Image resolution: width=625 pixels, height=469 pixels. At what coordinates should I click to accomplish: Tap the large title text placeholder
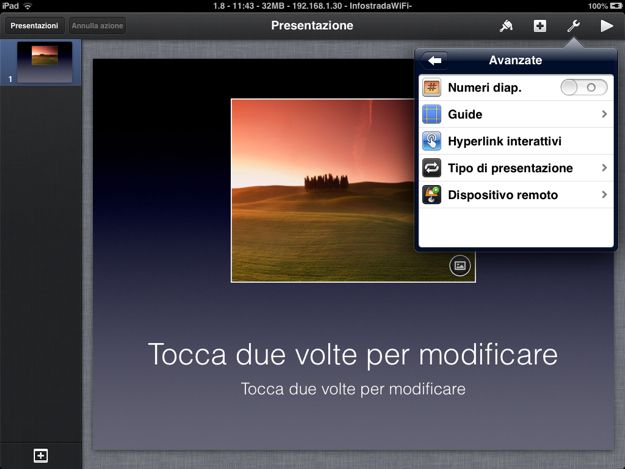[x=352, y=354]
